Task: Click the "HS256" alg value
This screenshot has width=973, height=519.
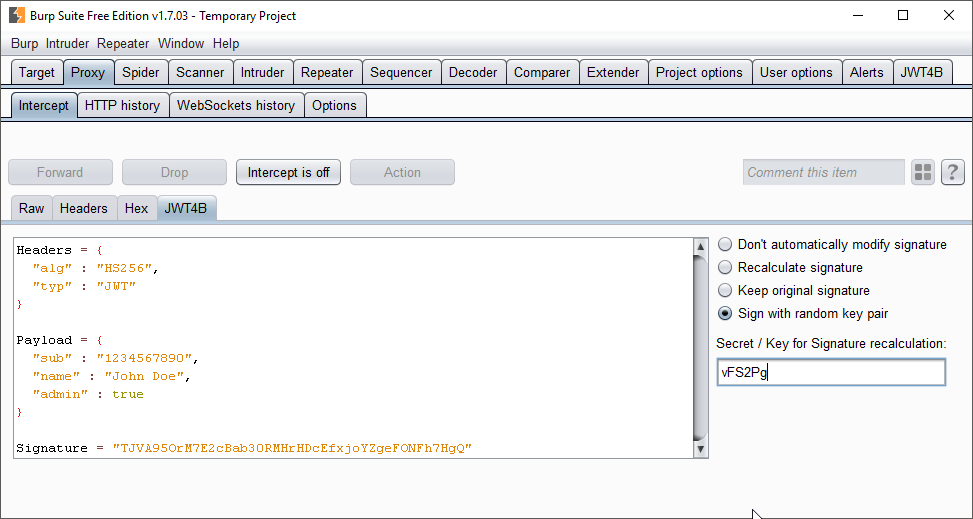Action: coord(124,268)
